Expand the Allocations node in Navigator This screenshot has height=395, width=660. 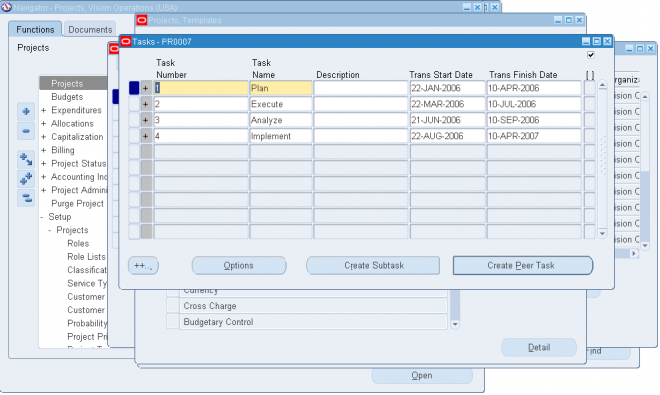point(43,124)
